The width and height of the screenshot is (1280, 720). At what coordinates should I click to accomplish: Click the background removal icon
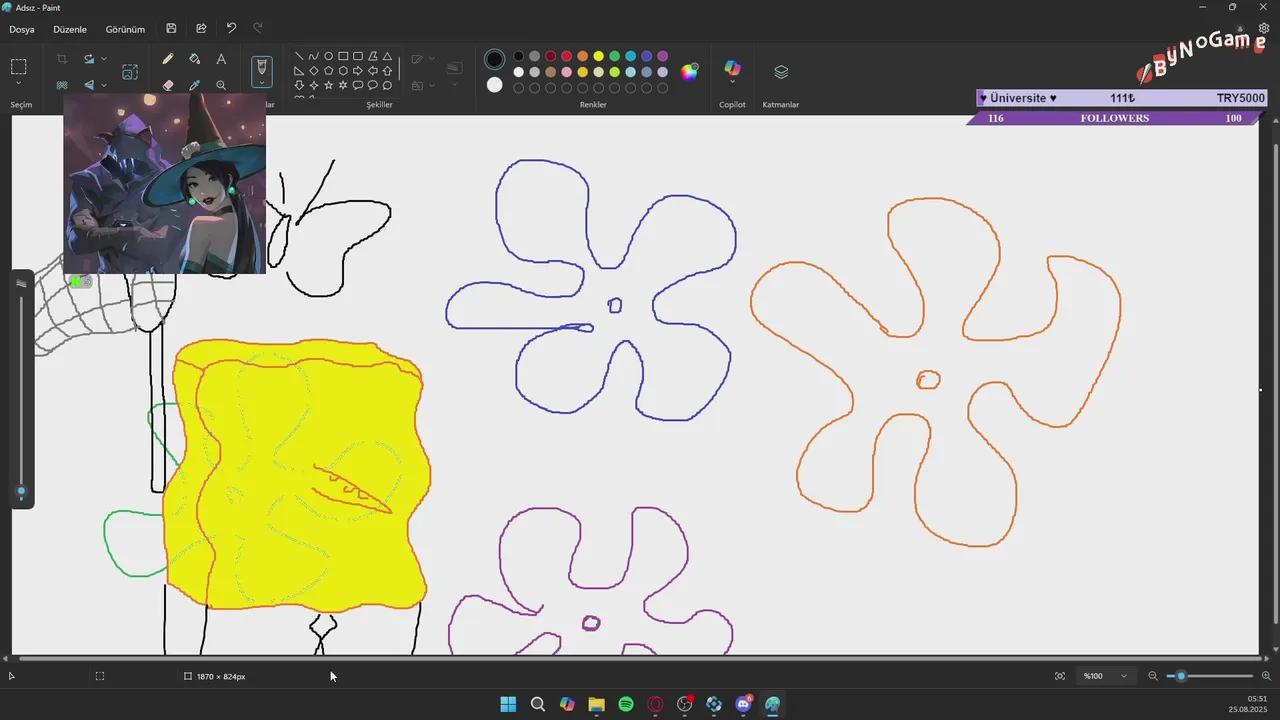pyautogui.click(x=62, y=86)
